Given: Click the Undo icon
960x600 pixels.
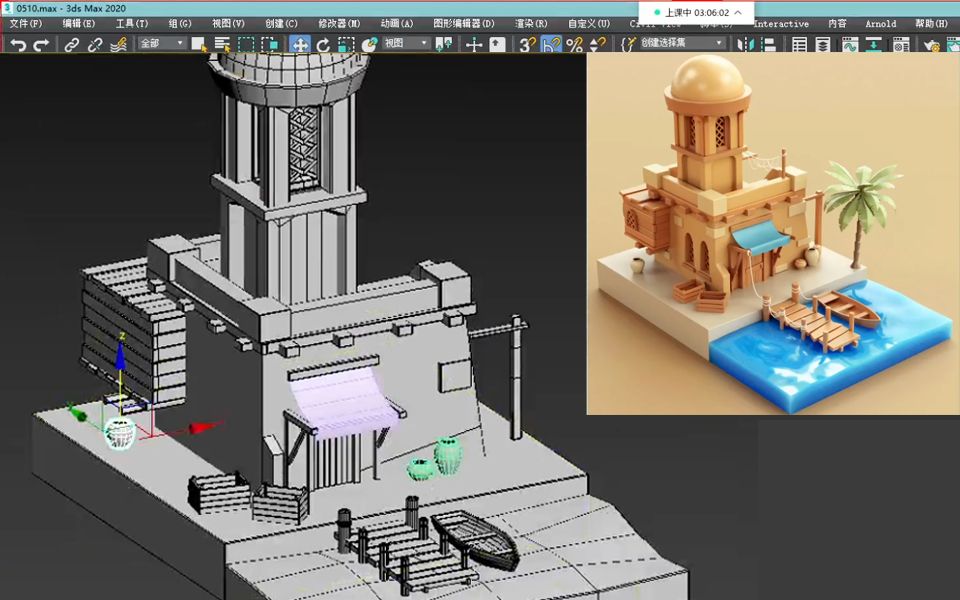Looking at the screenshot, I should coord(20,43).
